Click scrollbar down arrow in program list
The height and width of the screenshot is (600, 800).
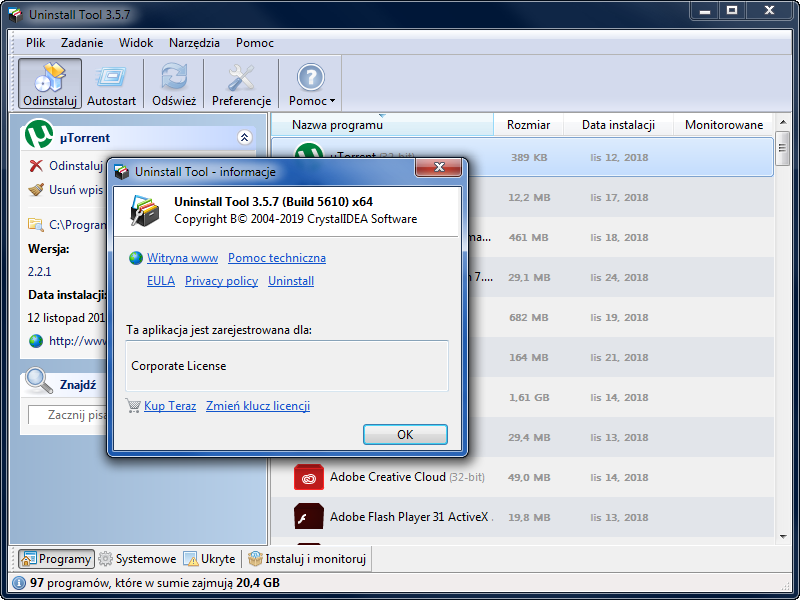point(783,537)
